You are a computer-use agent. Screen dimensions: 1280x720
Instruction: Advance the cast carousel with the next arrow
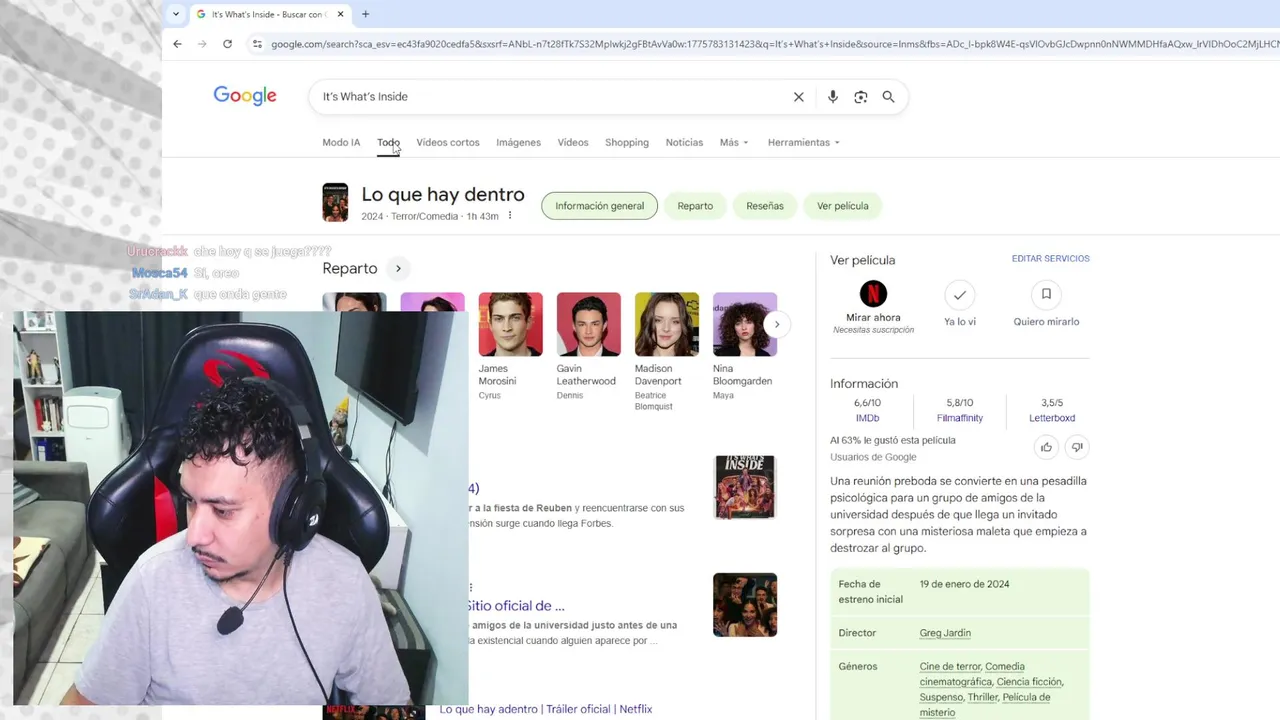(x=776, y=324)
